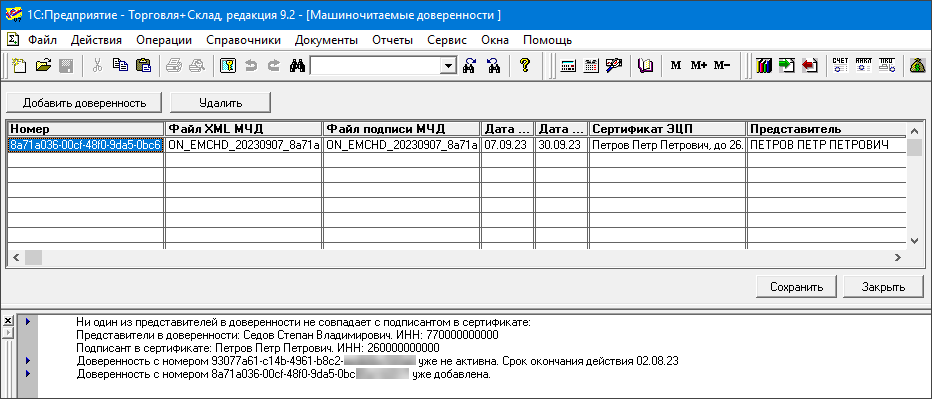Viewport: 932px width, 399px height.
Task: Open the search combo box dropdown arrow
Action: [x=449, y=66]
